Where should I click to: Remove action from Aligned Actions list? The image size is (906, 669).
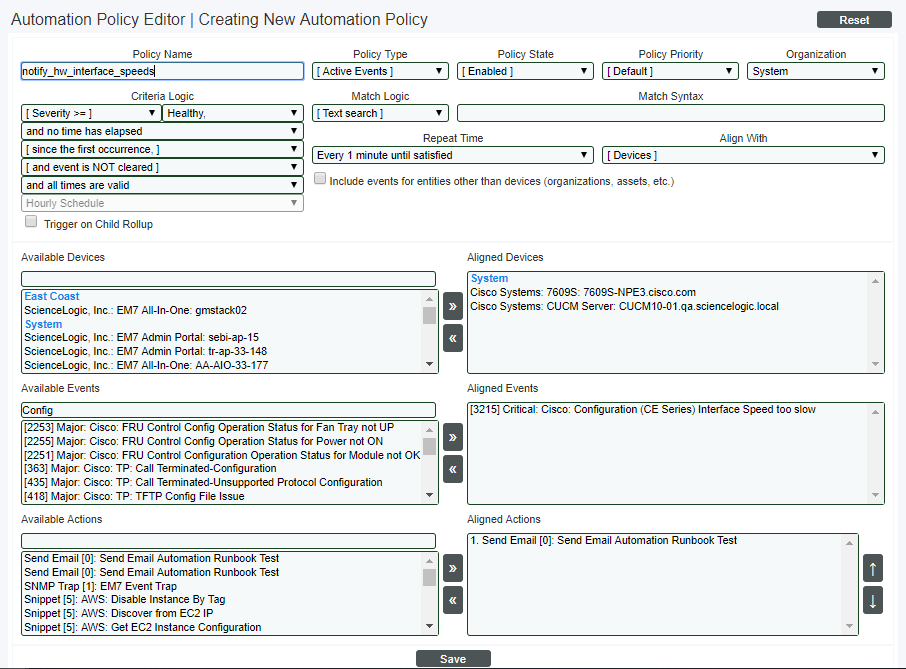pyautogui.click(x=453, y=600)
